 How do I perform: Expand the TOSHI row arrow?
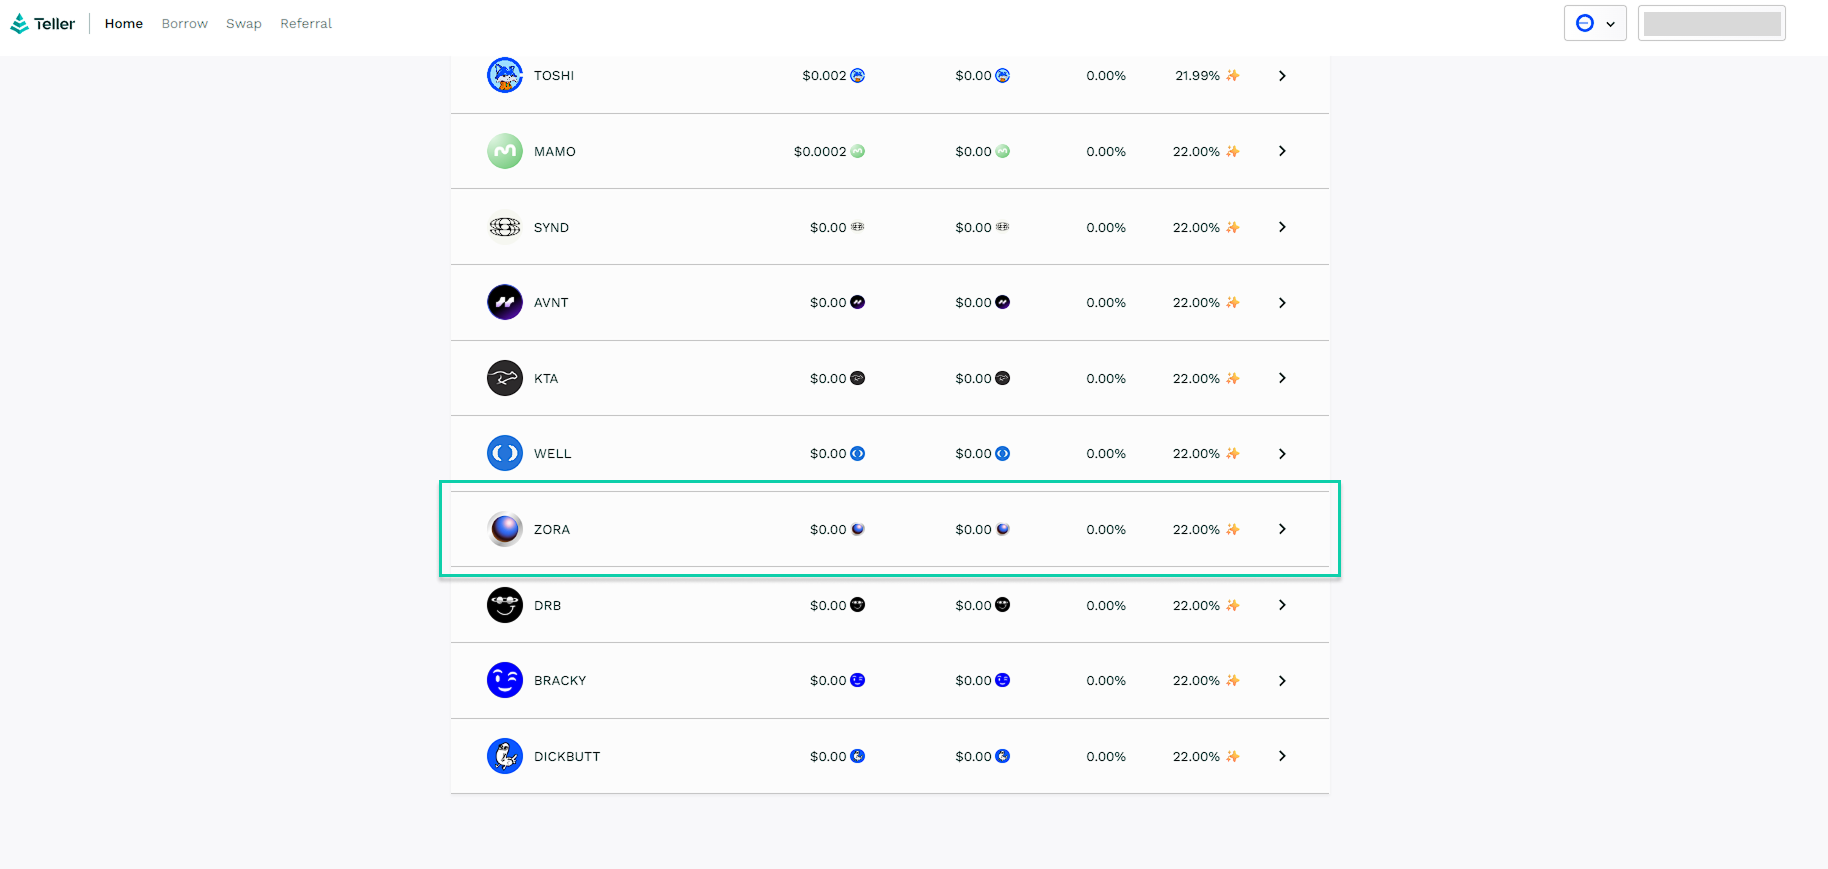(x=1282, y=76)
